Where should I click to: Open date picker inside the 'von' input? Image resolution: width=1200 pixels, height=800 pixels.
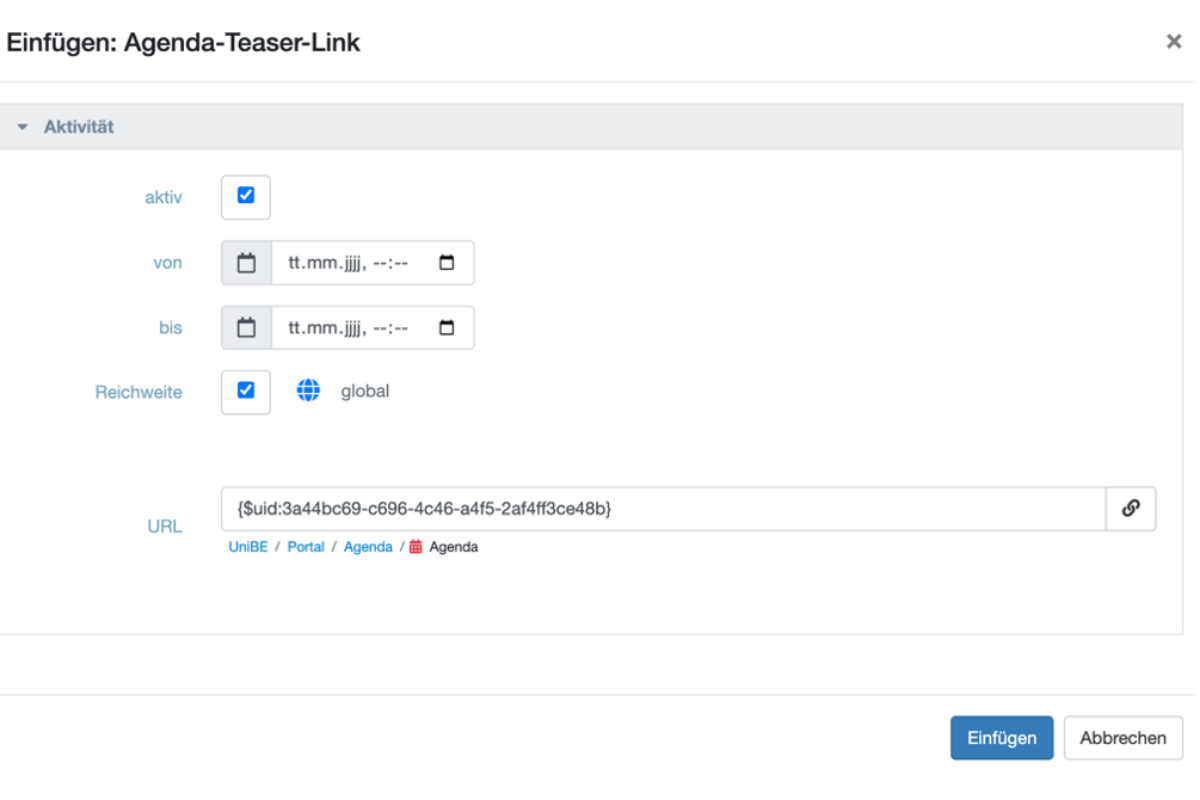(447, 263)
